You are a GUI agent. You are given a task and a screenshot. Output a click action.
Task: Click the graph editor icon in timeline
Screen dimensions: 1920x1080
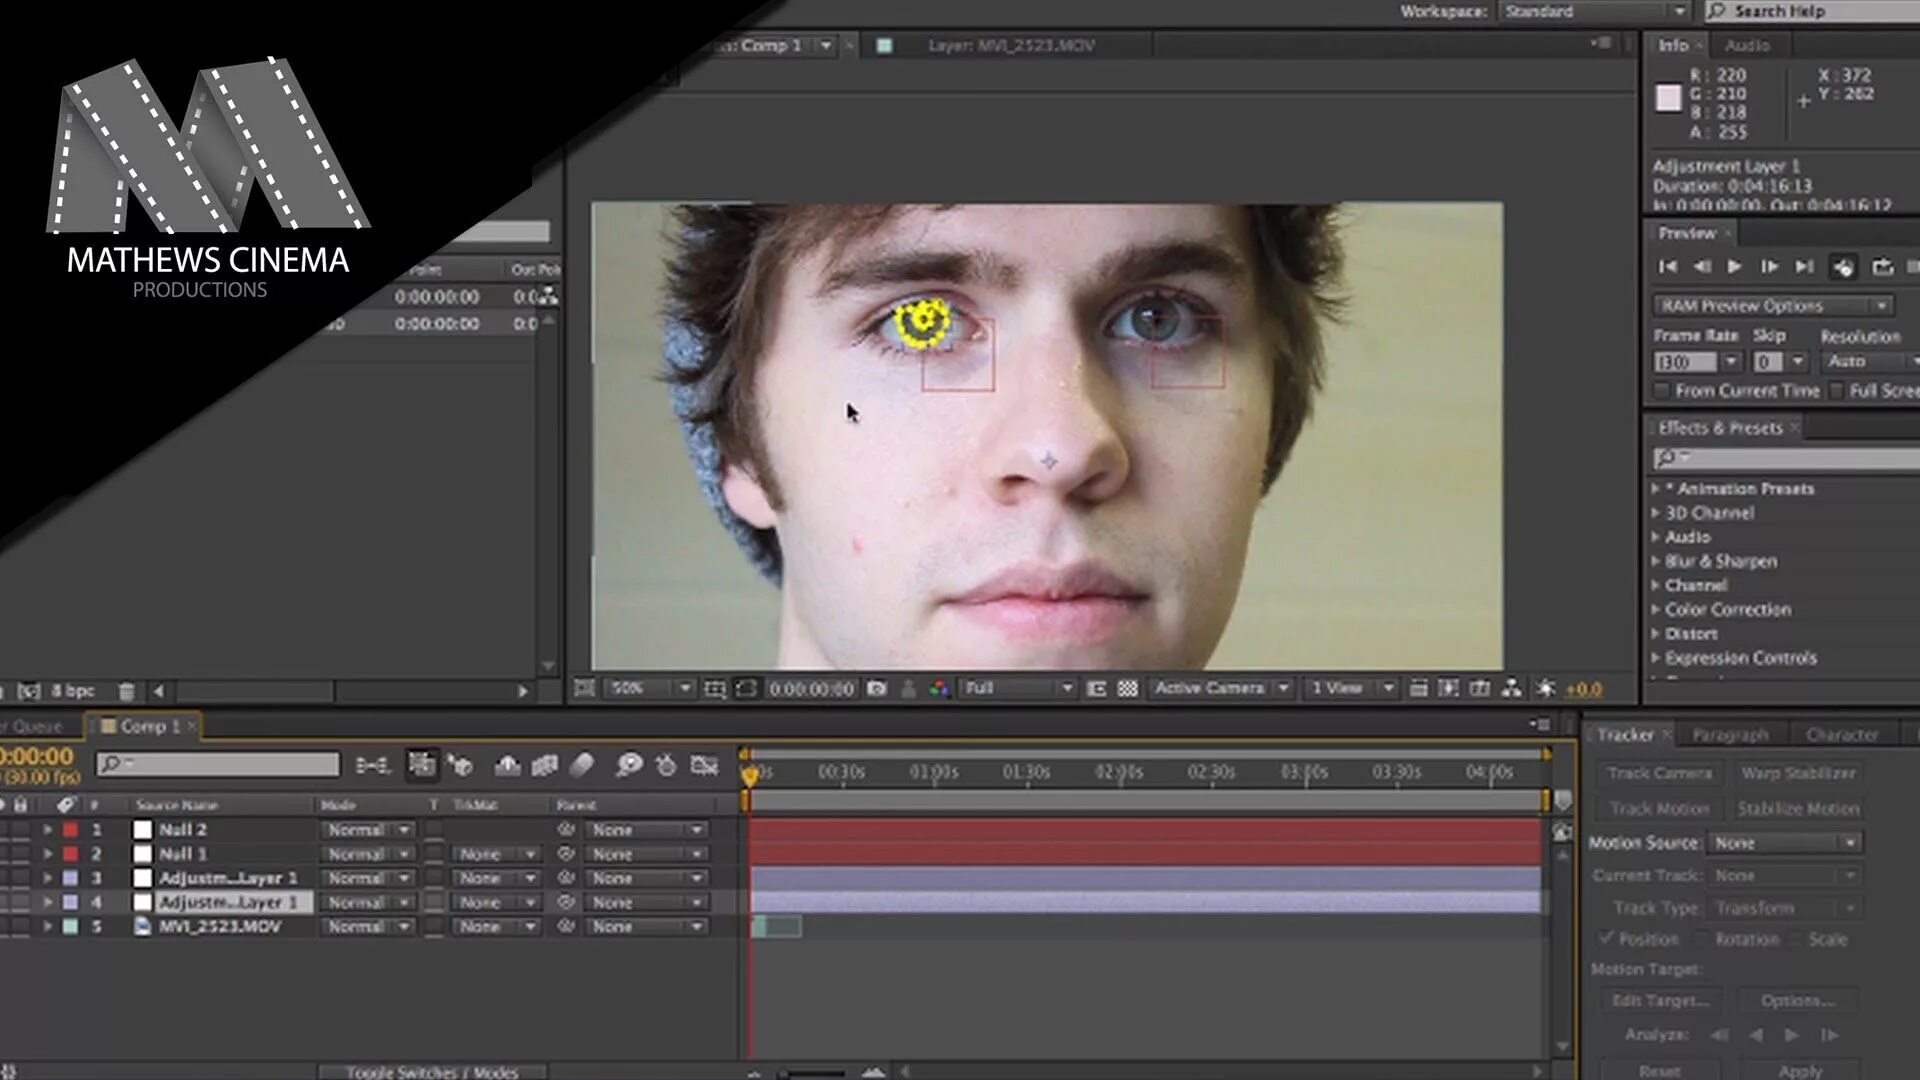pos(705,766)
